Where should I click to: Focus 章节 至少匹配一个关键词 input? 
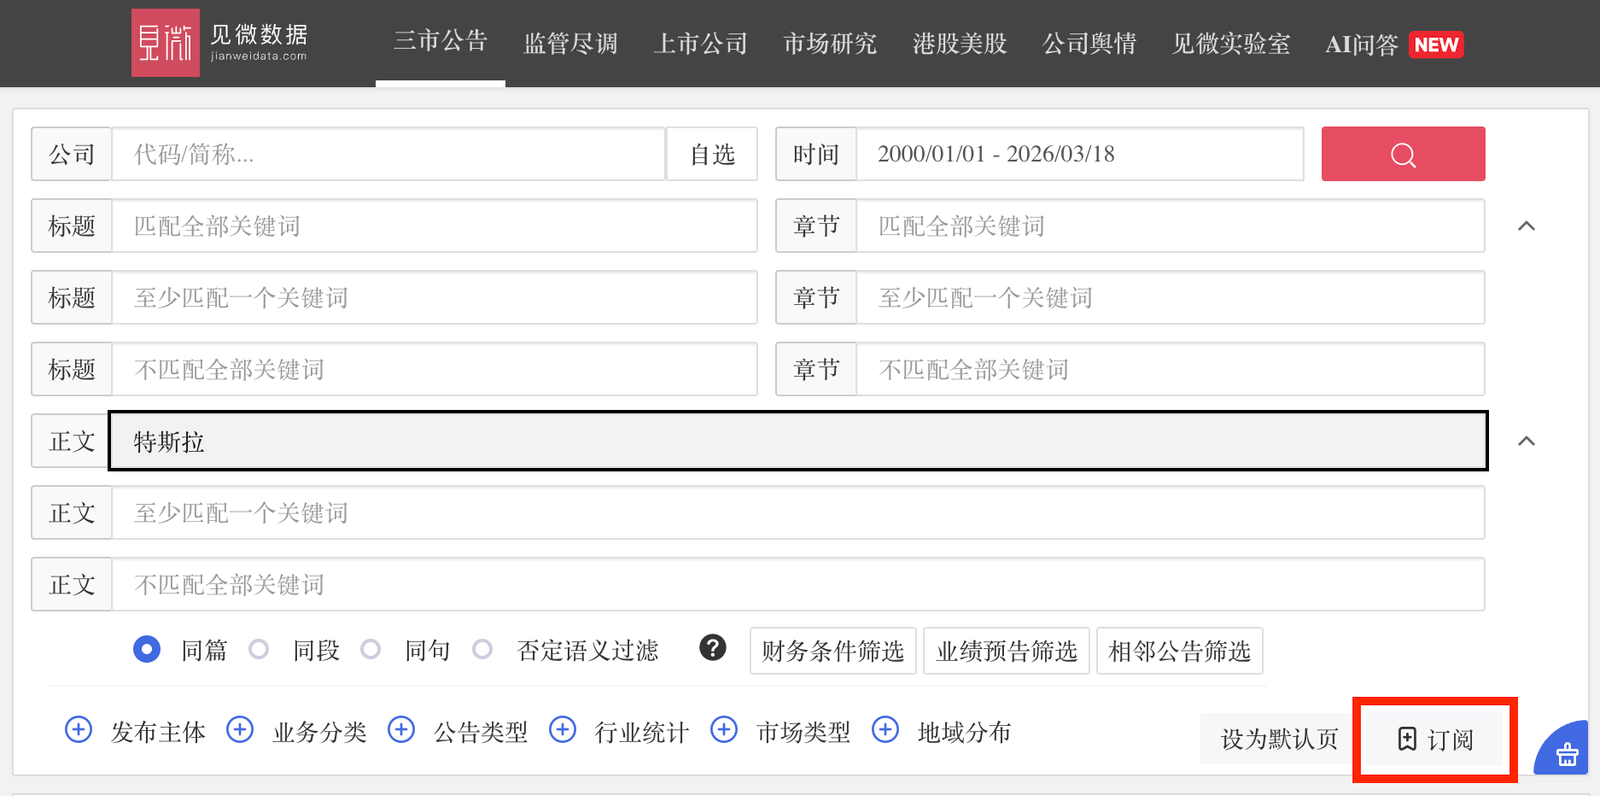click(1170, 298)
